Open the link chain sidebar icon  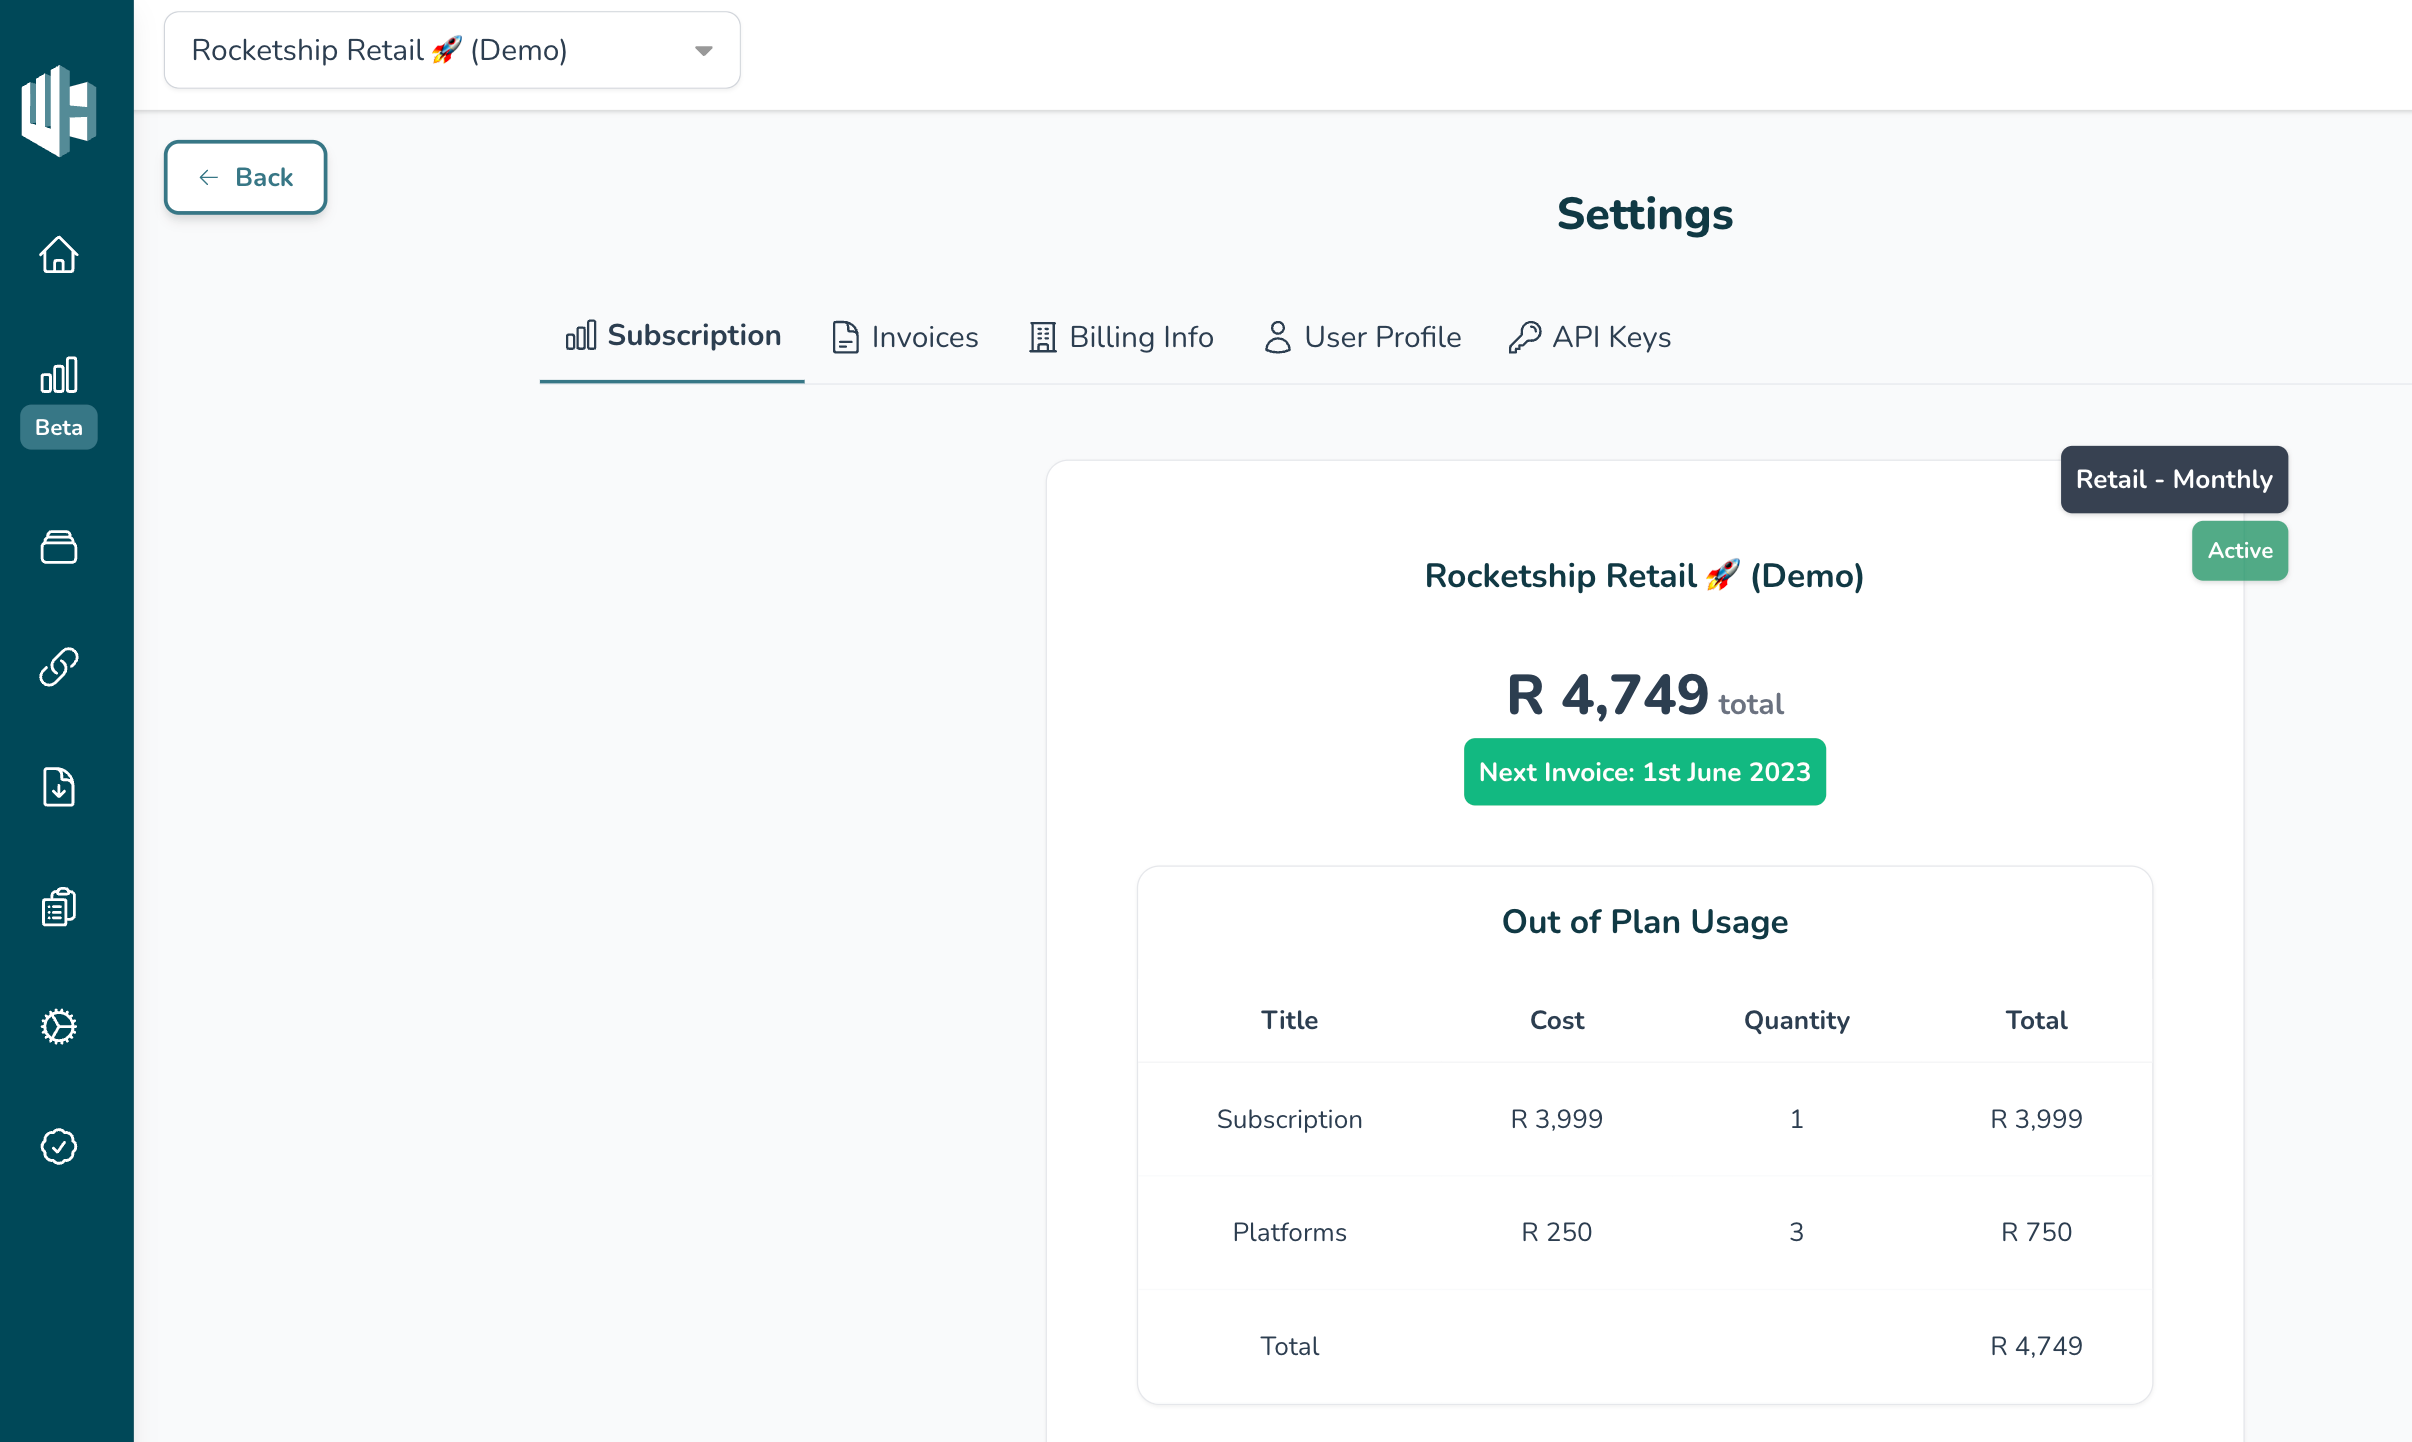[58, 667]
